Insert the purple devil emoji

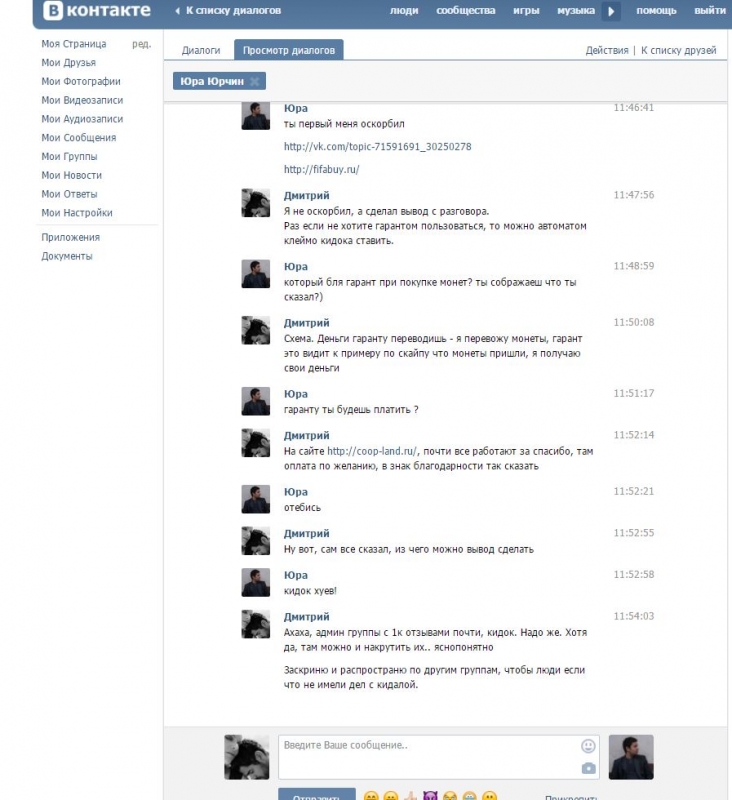tap(430, 796)
